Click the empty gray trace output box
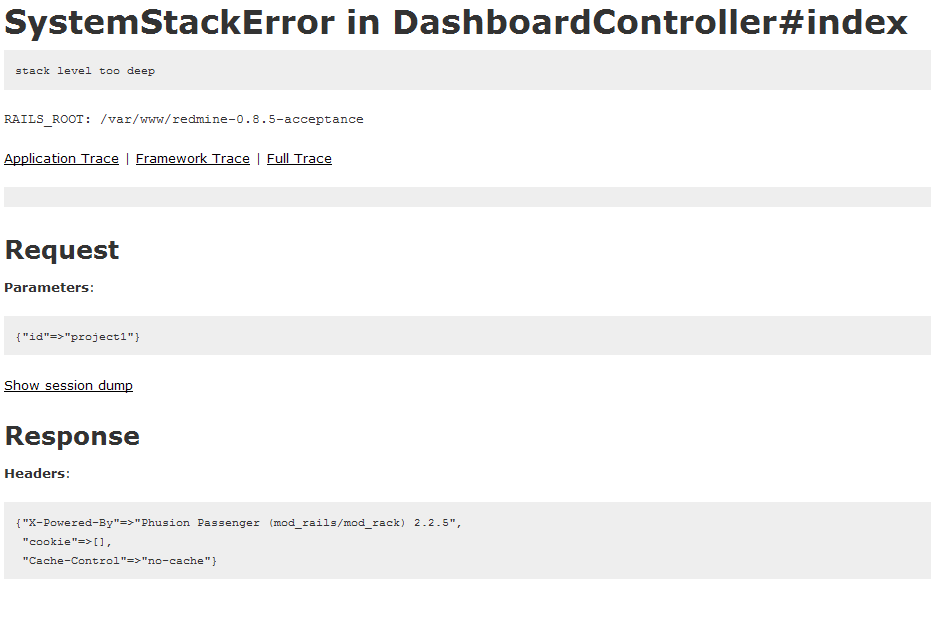This screenshot has height=631, width=931. tap(467, 197)
